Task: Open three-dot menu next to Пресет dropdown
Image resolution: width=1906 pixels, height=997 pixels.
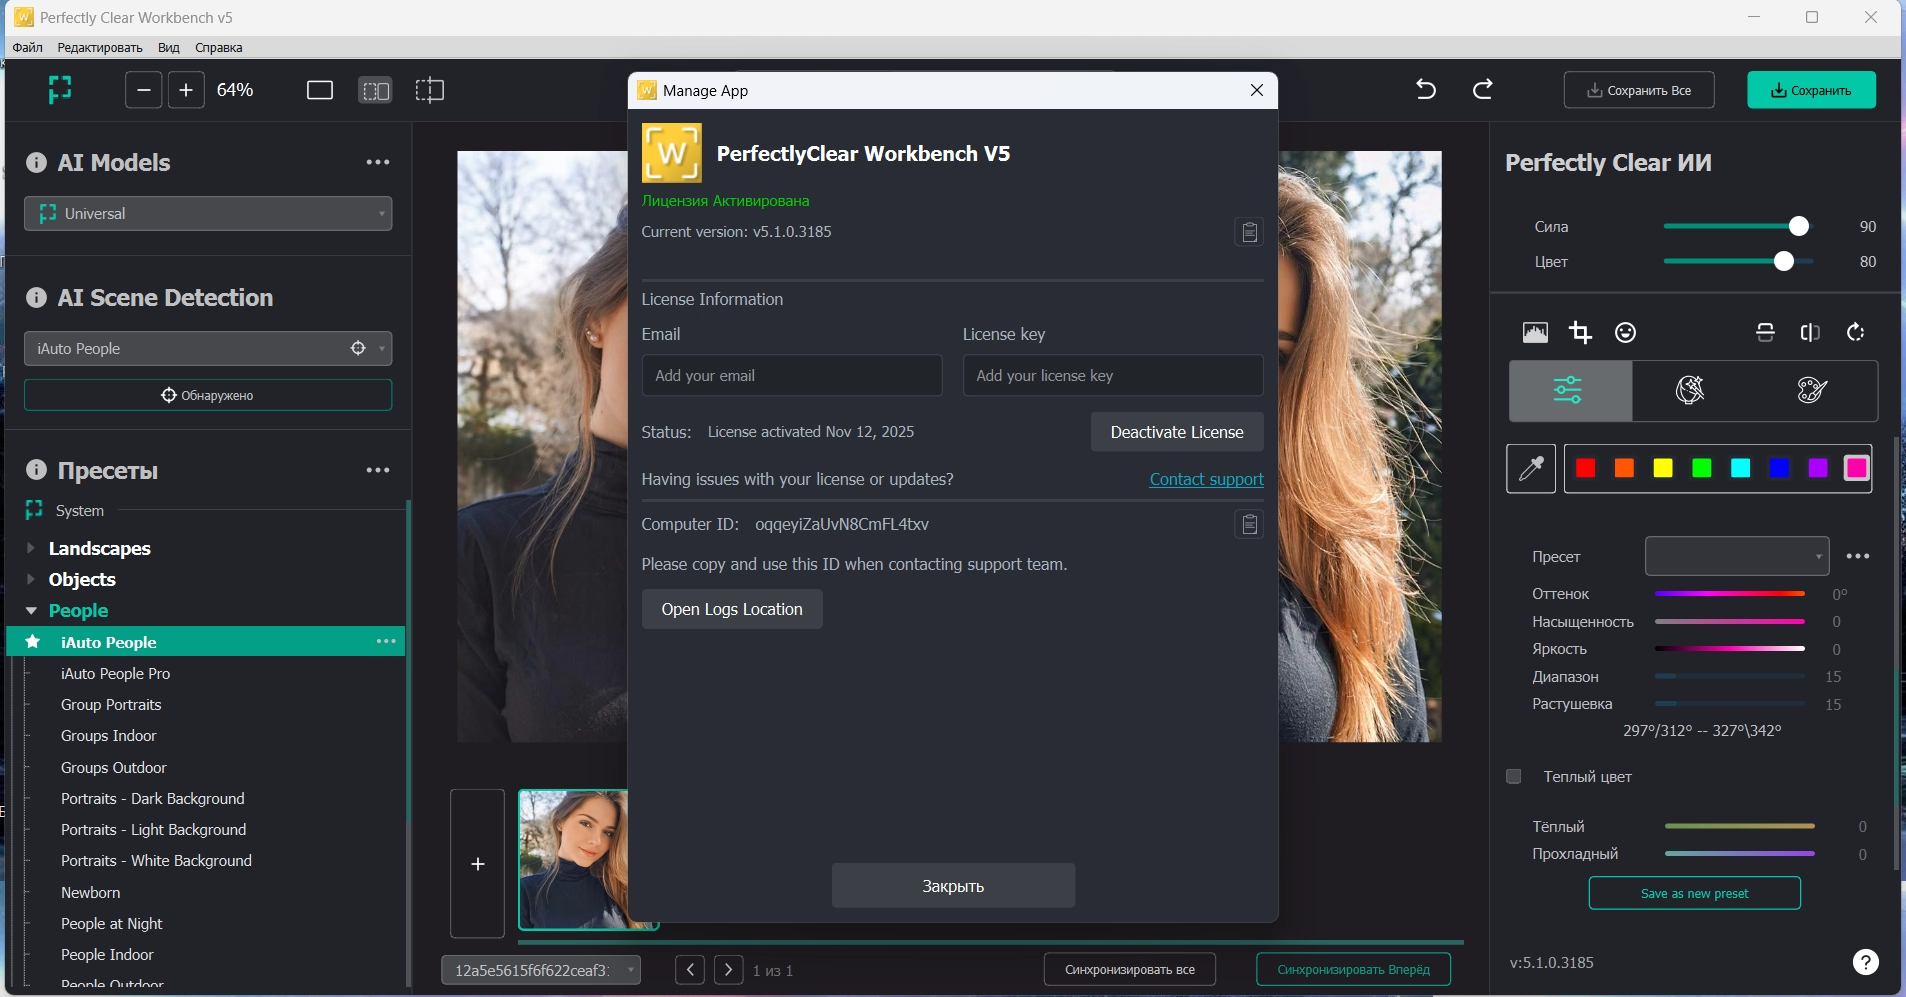Action: coord(1858,556)
